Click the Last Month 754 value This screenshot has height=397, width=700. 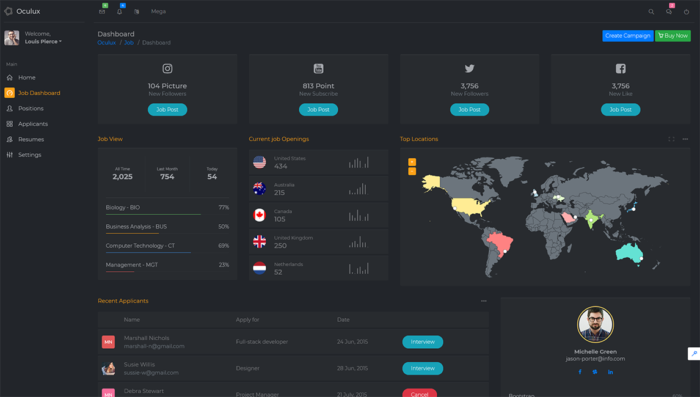[167, 177]
